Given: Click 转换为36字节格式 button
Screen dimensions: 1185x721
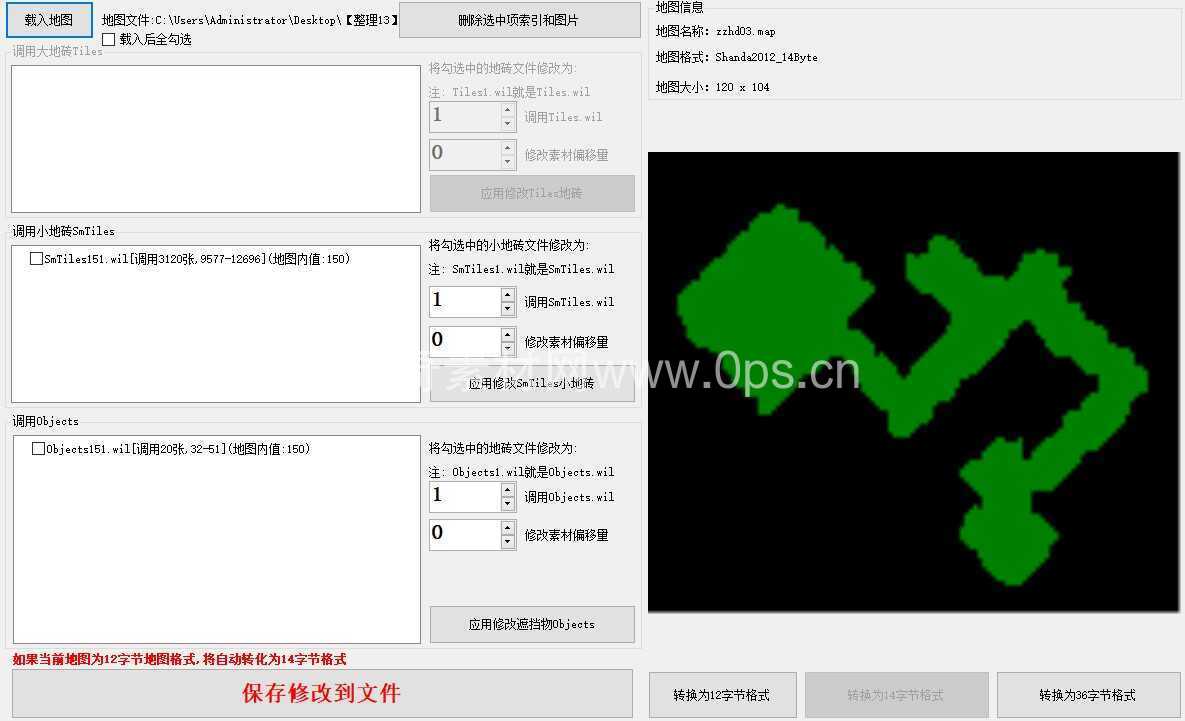Looking at the screenshot, I should (1087, 695).
